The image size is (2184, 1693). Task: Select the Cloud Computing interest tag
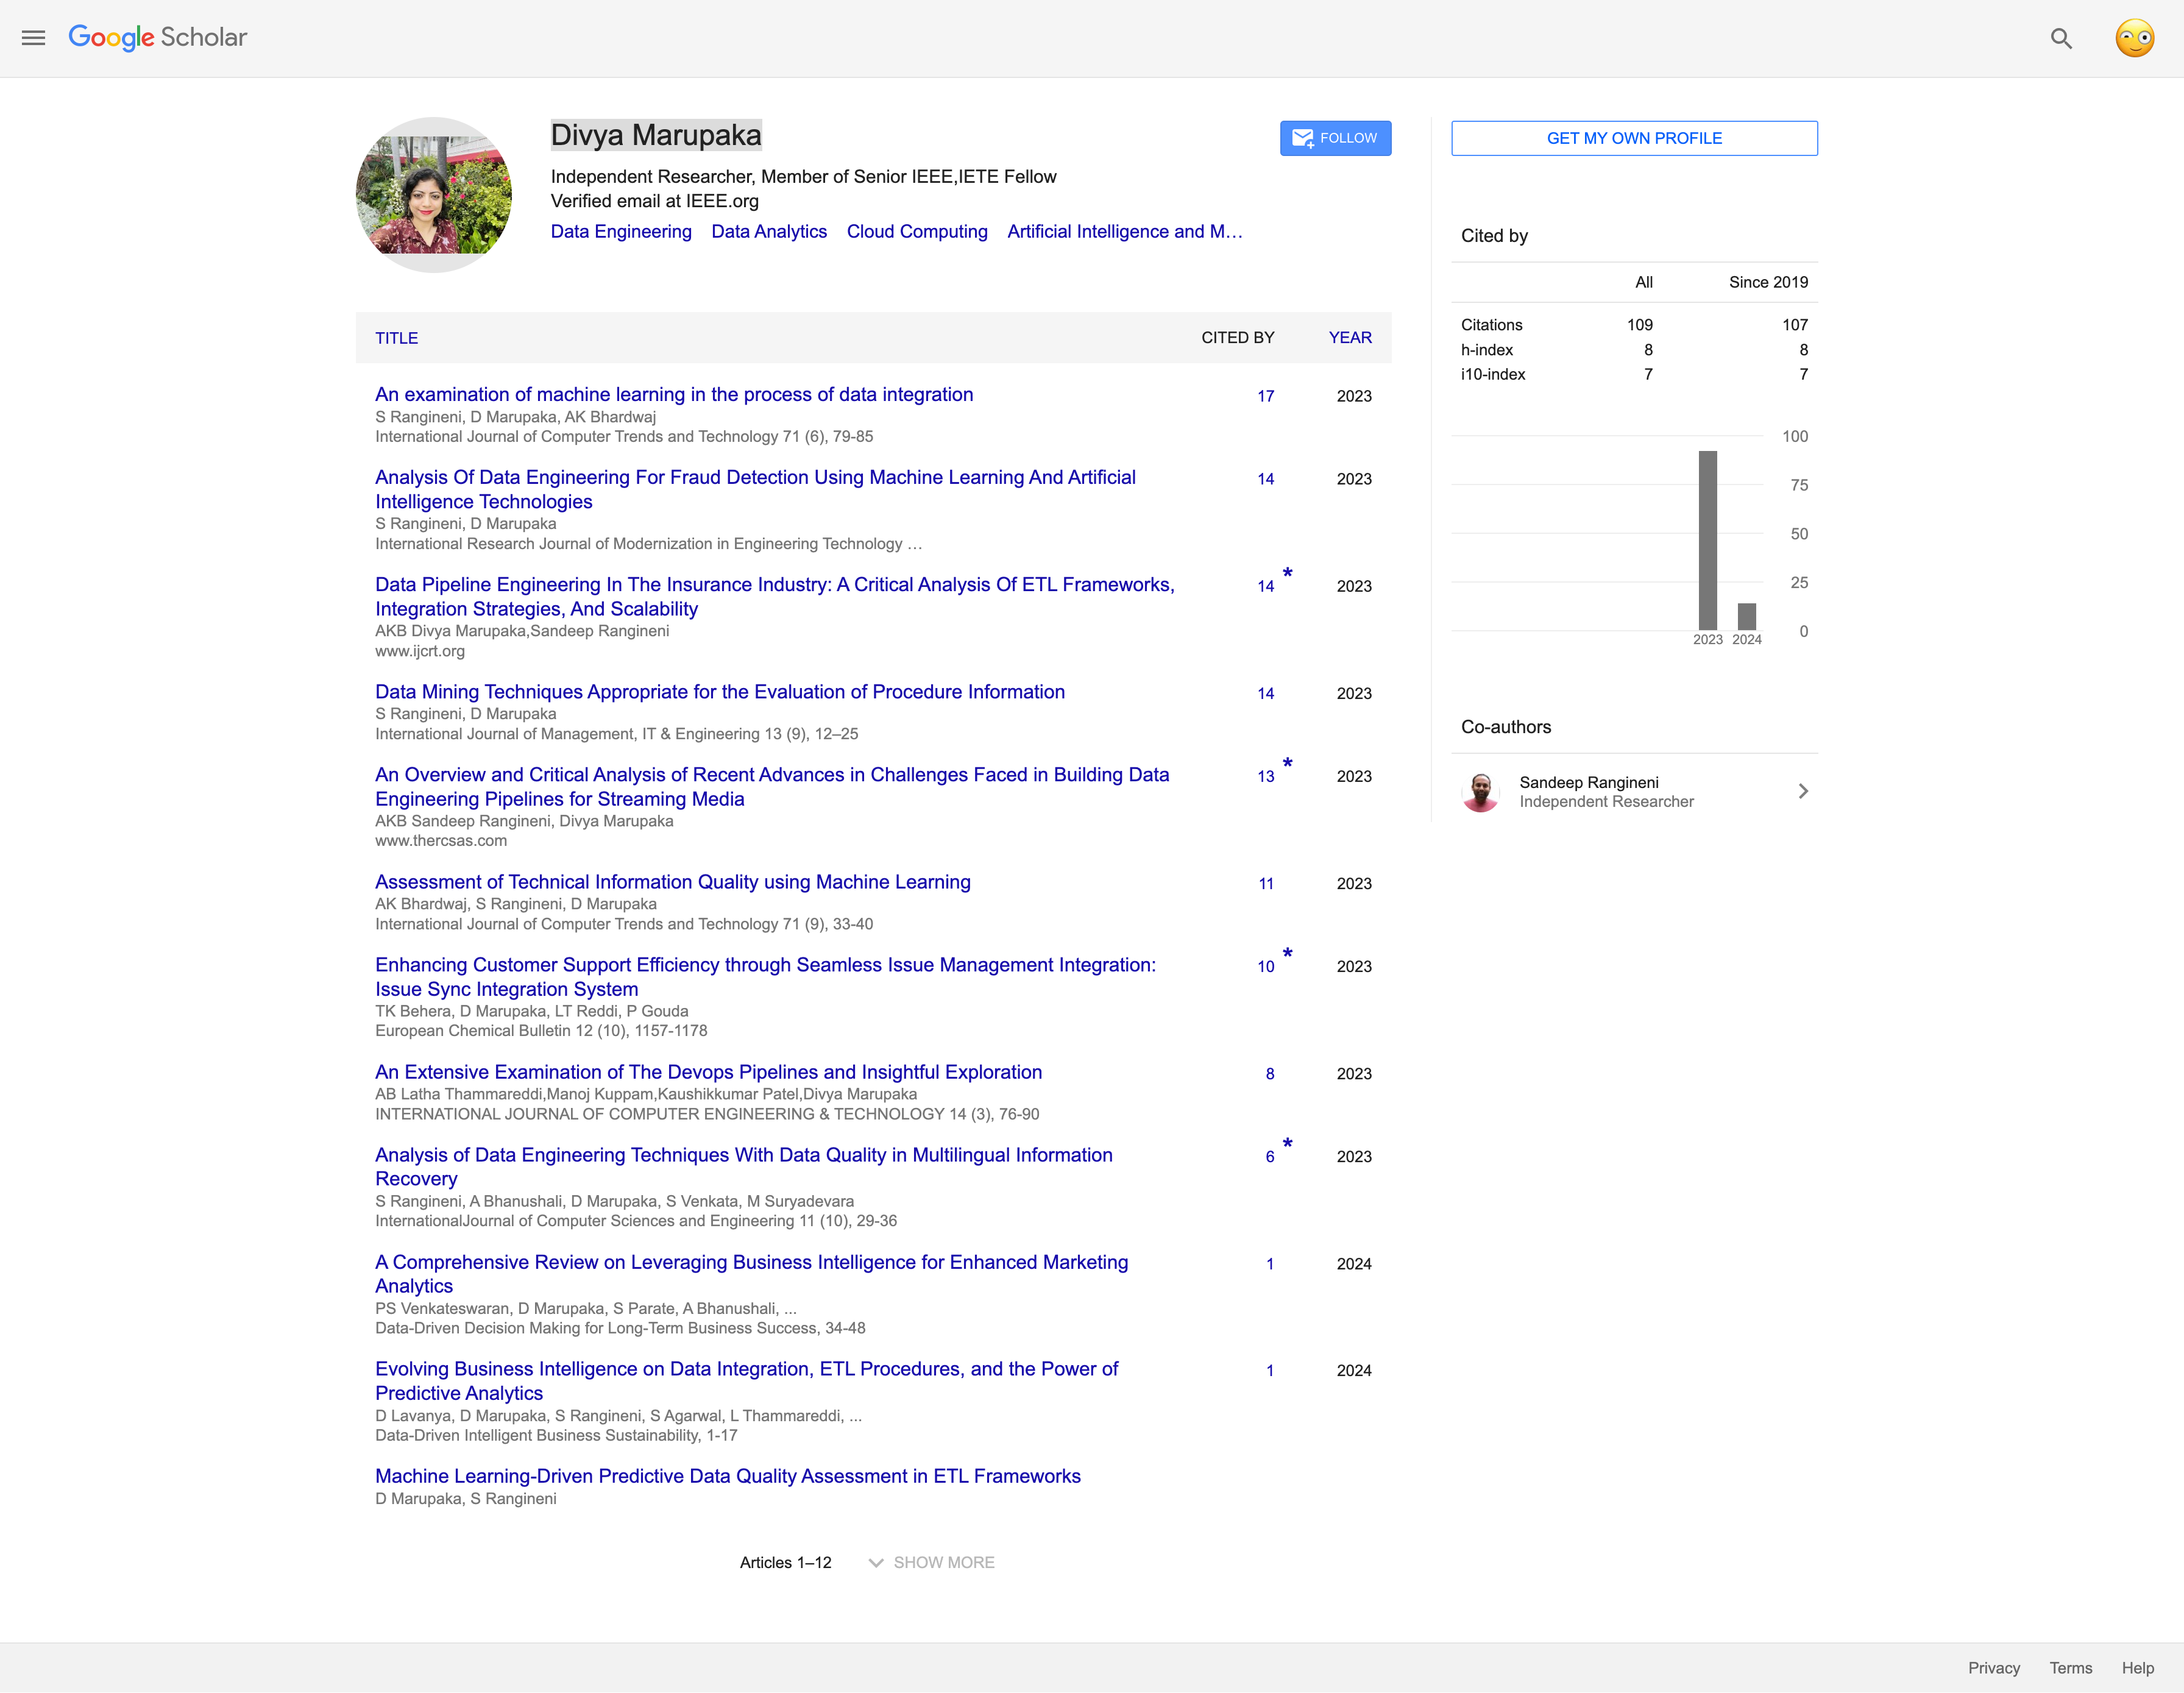pos(917,232)
